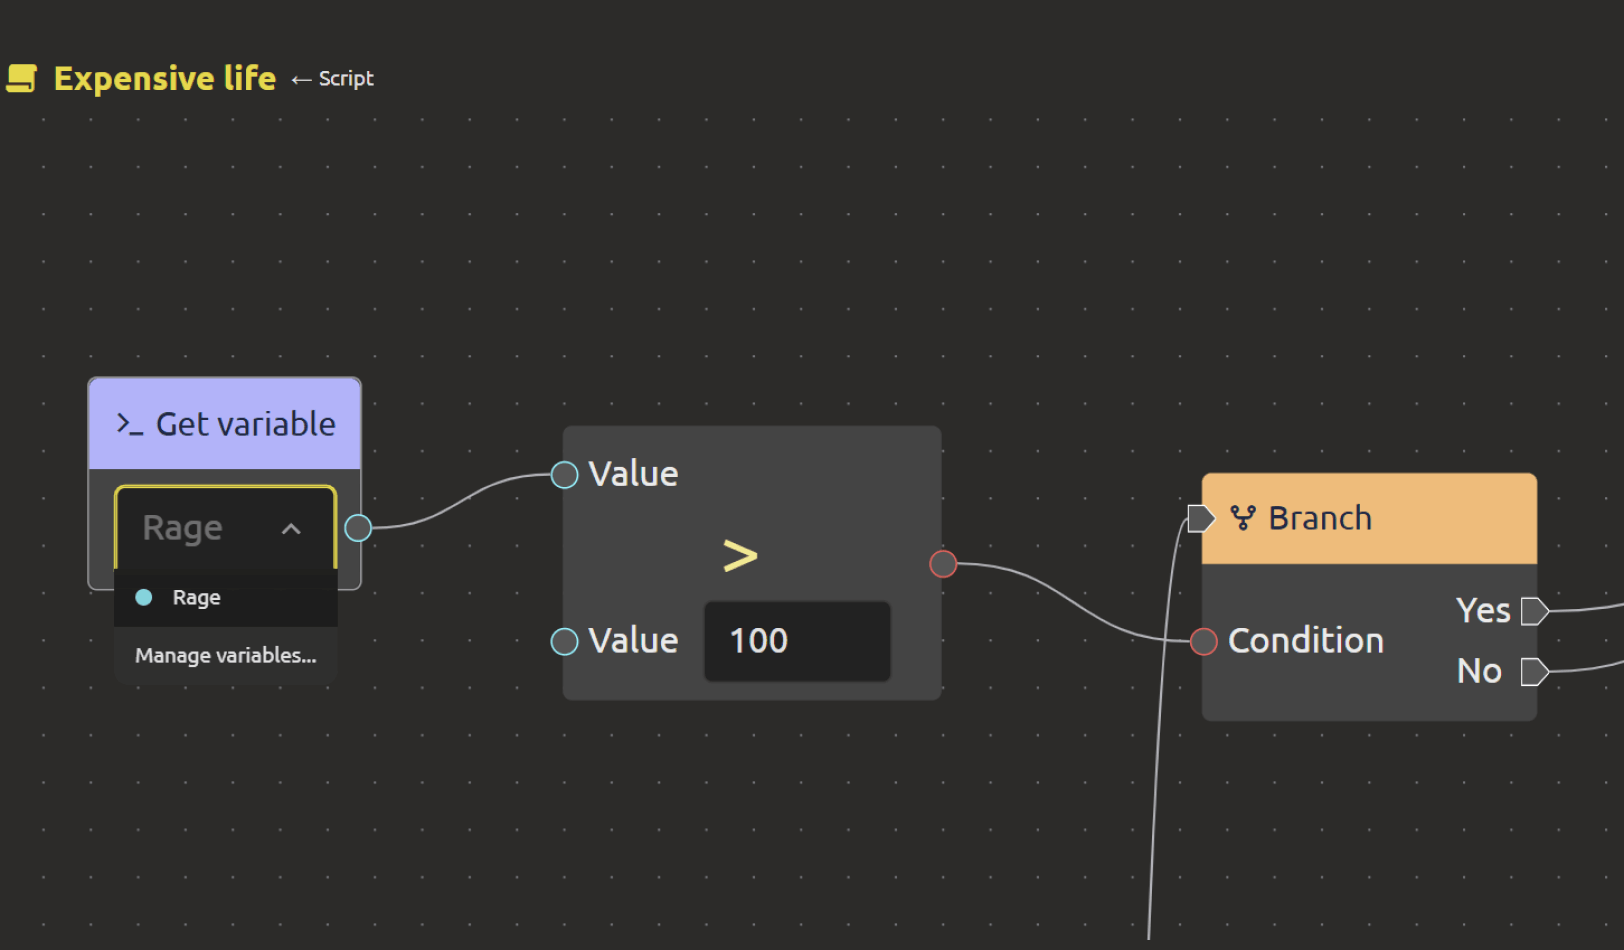This screenshot has height=950, width=1624.
Task: Click the bottom Value label beside 100
Action: tap(633, 641)
